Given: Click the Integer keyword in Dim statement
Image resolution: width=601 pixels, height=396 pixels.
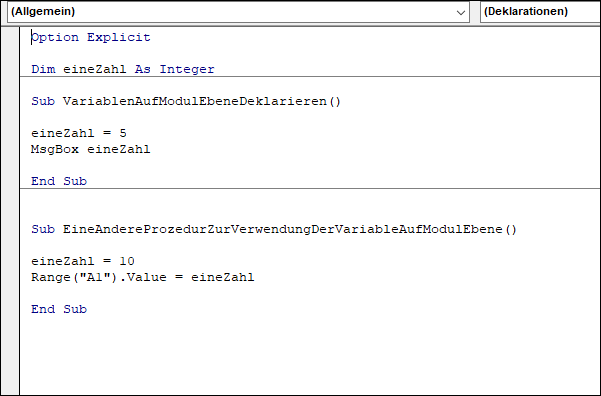Looking at the screenshot, I should coord(187,69).
